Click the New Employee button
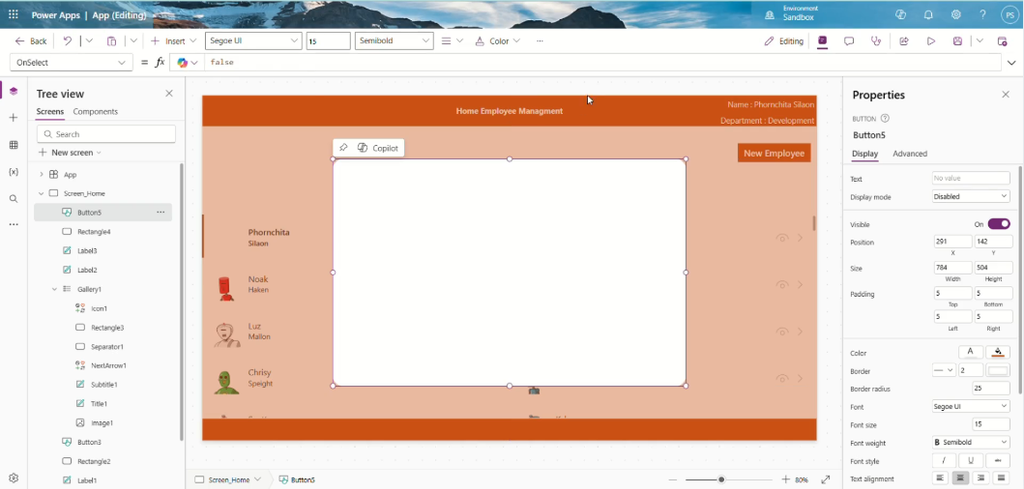The height and width of the screenshot is (489, 1024). 774,153
